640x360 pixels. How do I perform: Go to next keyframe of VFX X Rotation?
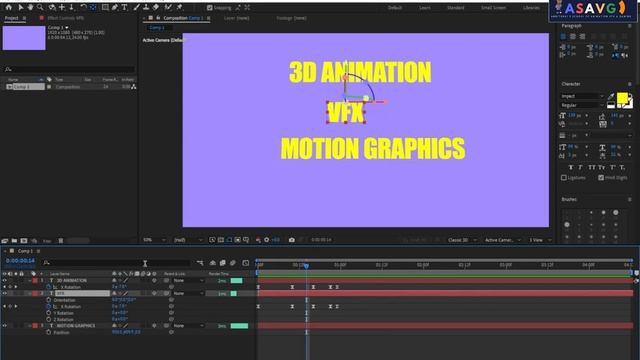click(16, 307)
